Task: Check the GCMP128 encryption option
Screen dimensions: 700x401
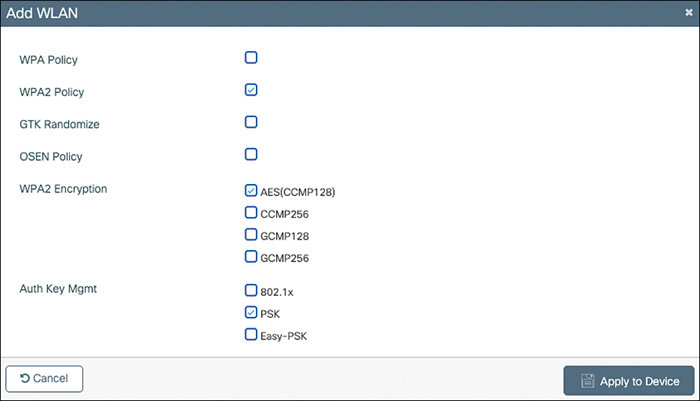Action: pos(251,235)
